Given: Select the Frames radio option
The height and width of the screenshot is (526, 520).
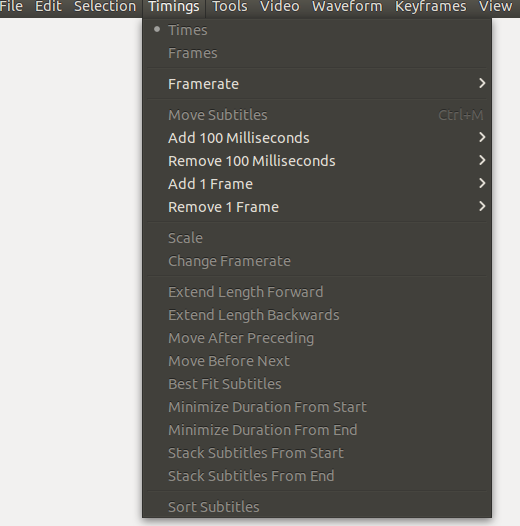Looking at the screenshot, I should 317,53.
